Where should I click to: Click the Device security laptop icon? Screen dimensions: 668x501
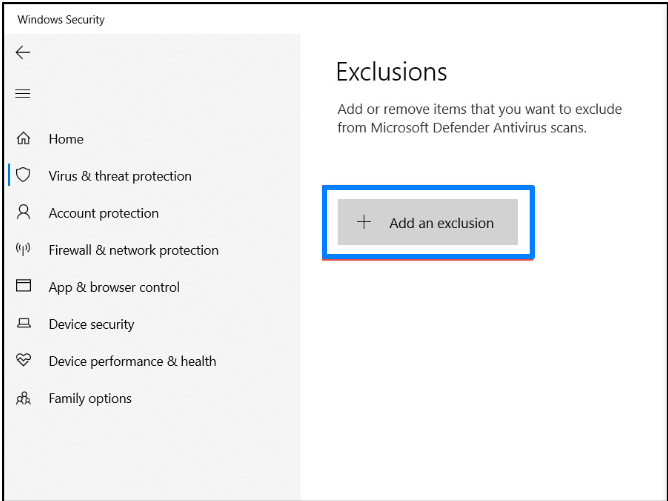pos(24,324)
